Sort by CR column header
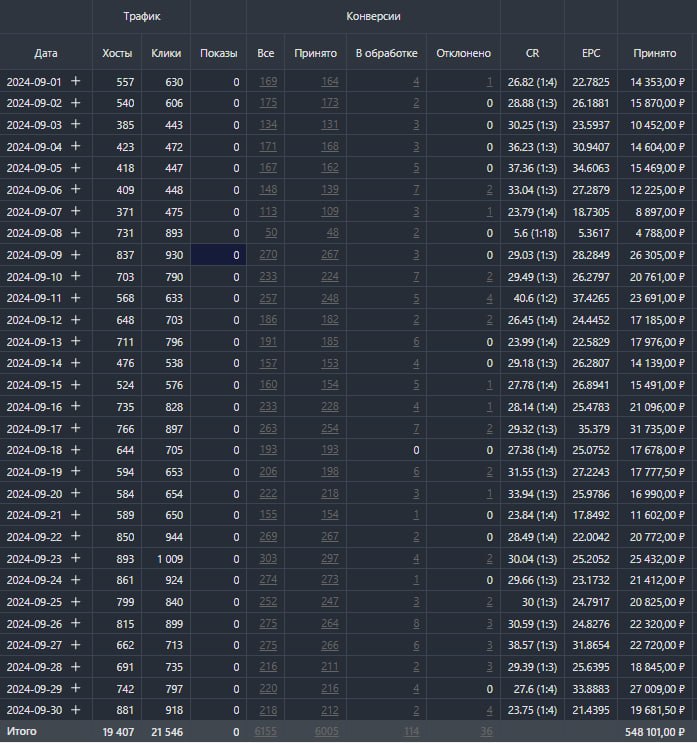Image resolution: width=697 pixels, height=743 pixels. point(532,53)
